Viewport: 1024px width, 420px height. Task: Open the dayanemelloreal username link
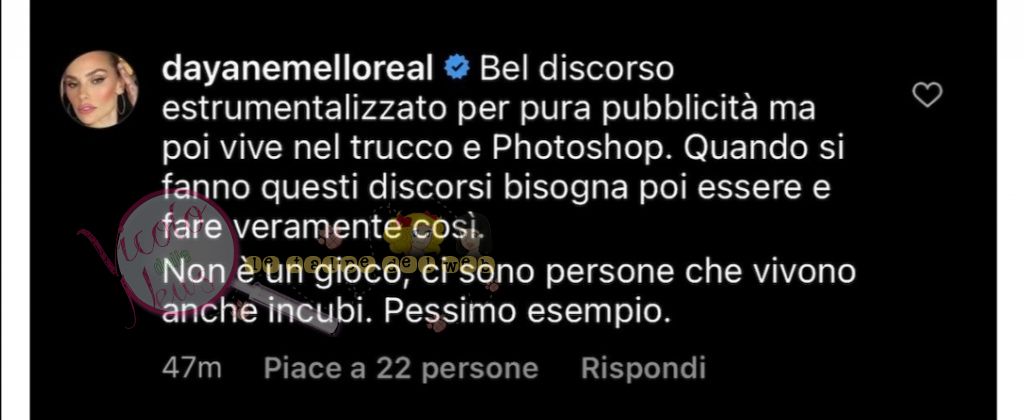297,70
